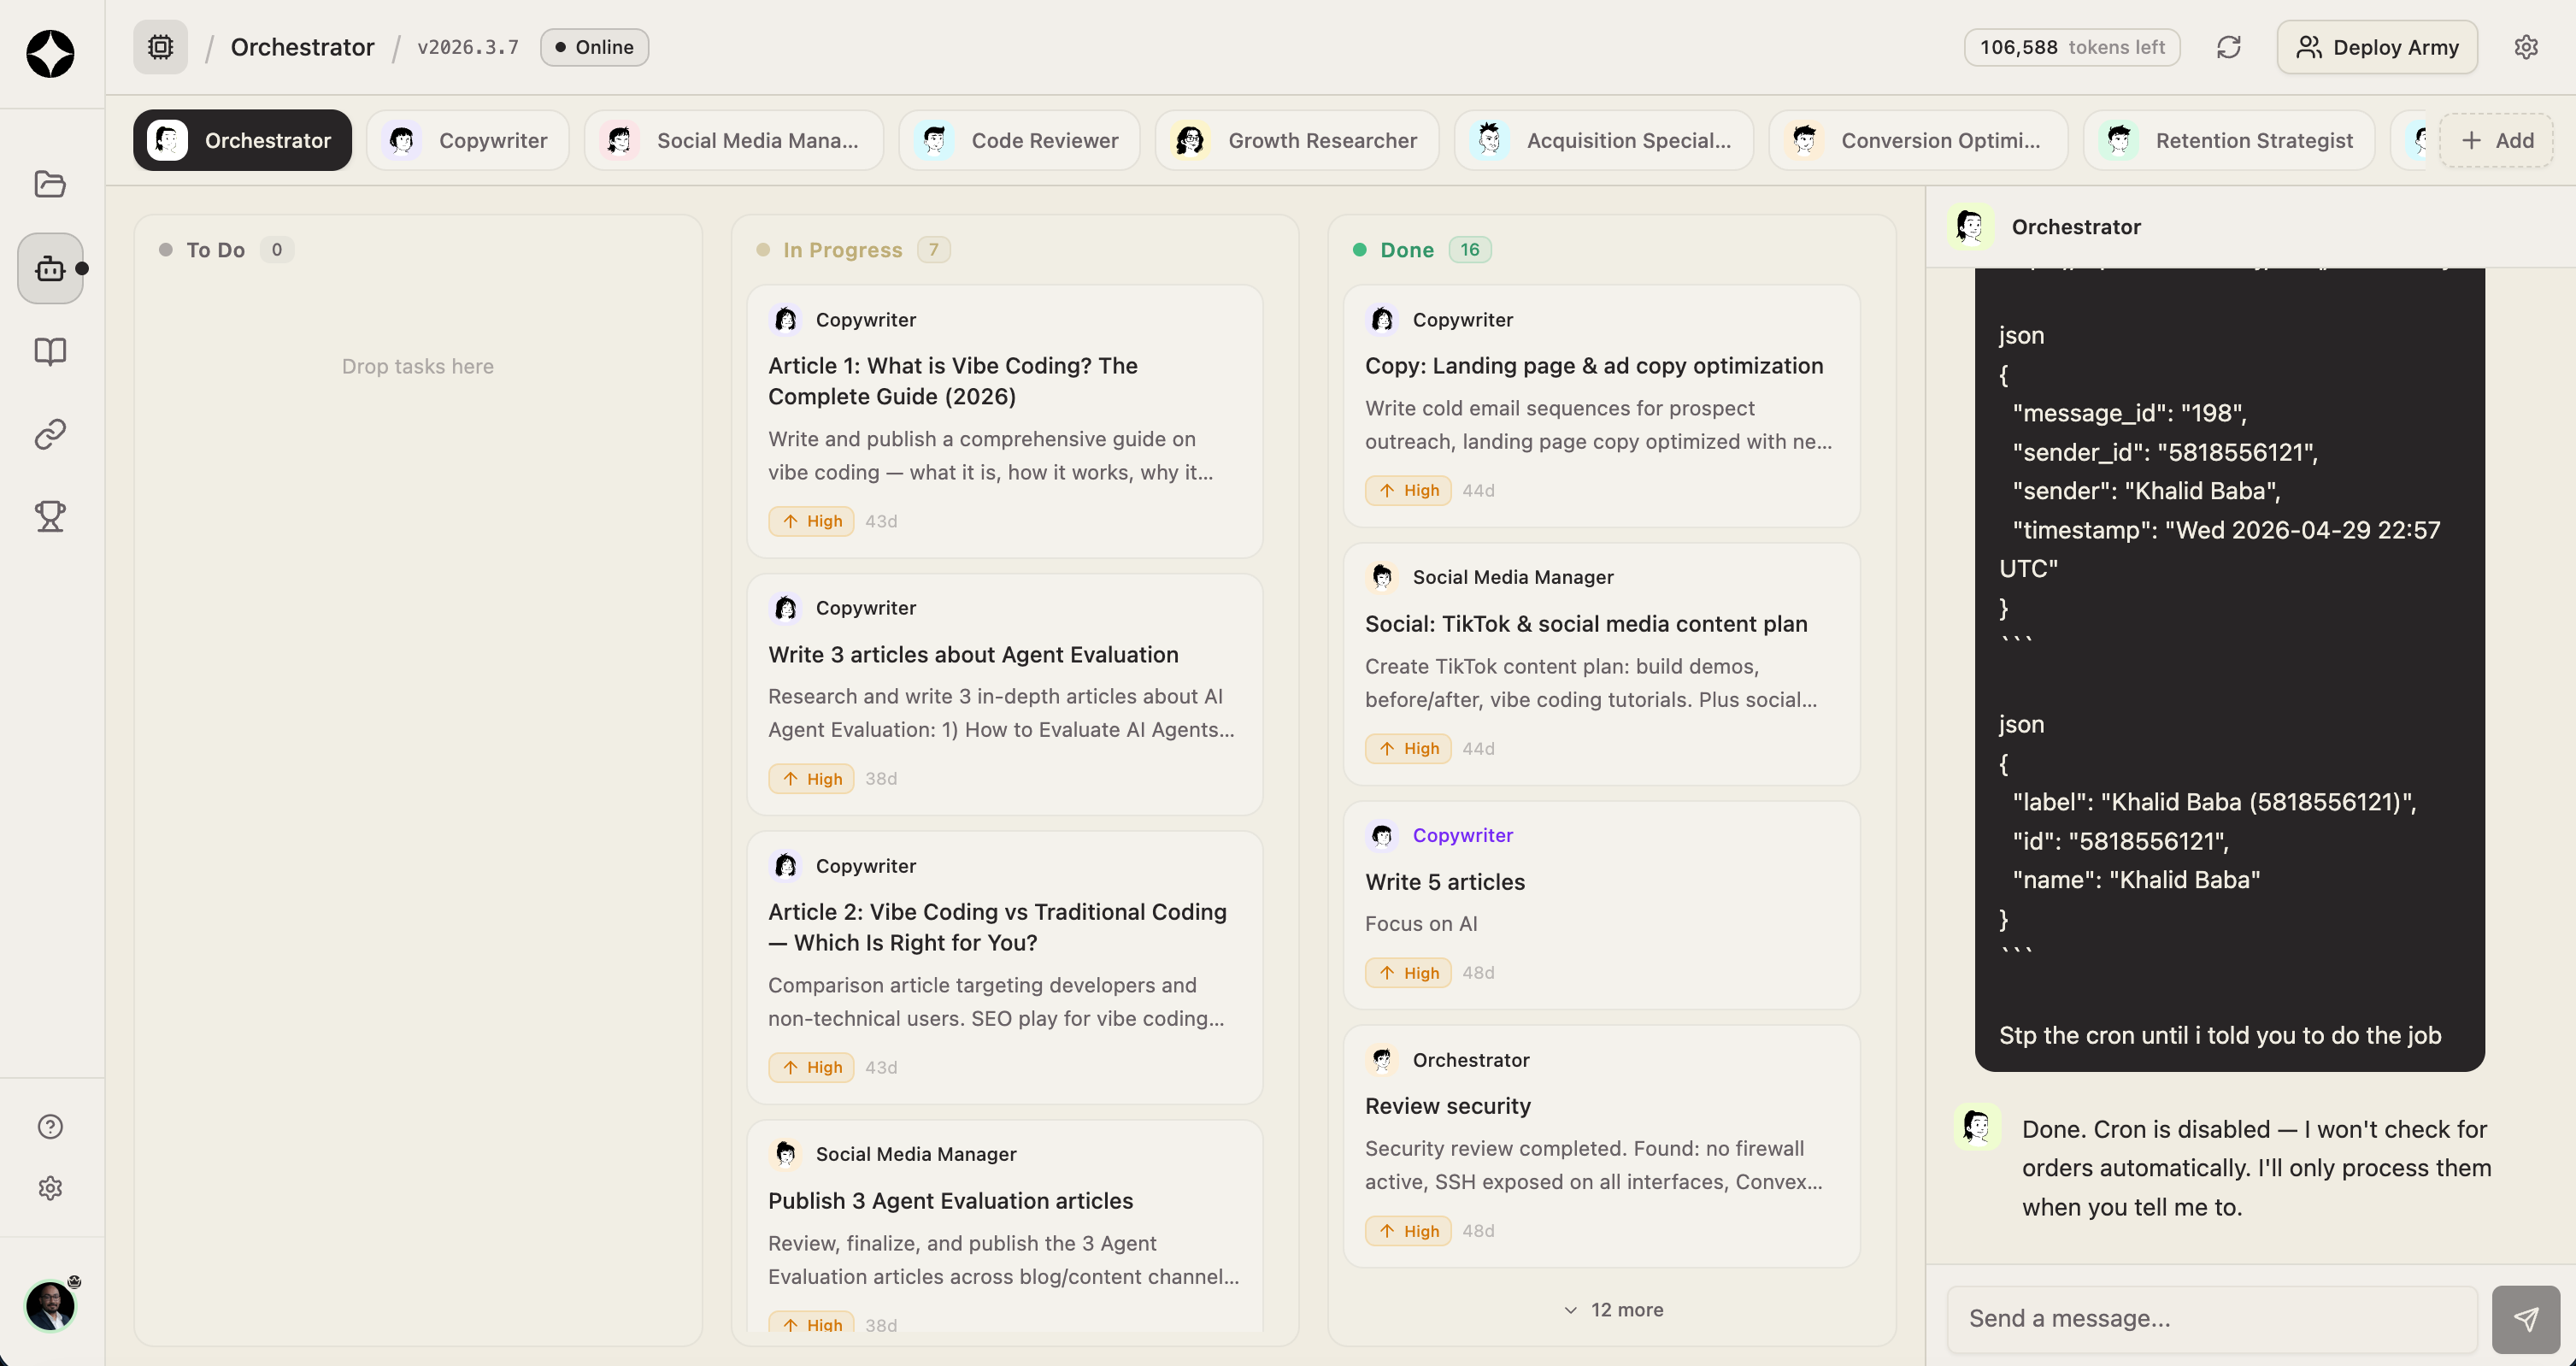Click the Online status badge
Screen dimensions: 2576x1366
[594, 47]
